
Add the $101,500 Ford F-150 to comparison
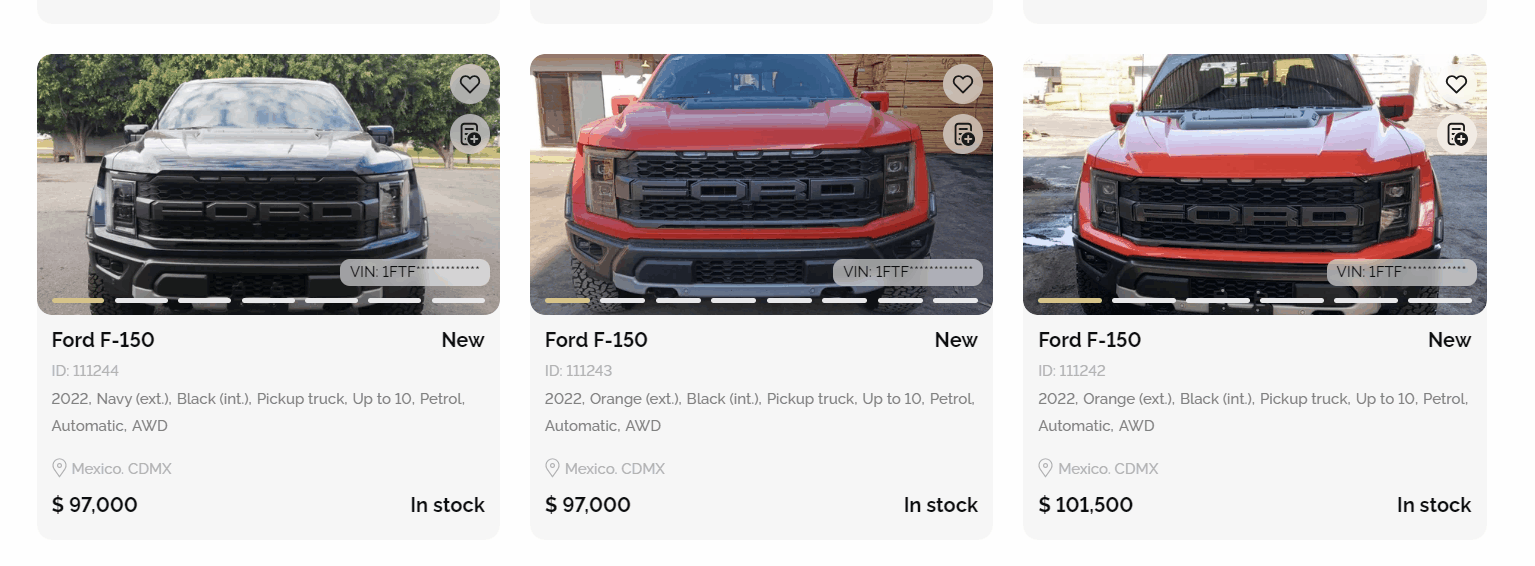(1456, 134)
